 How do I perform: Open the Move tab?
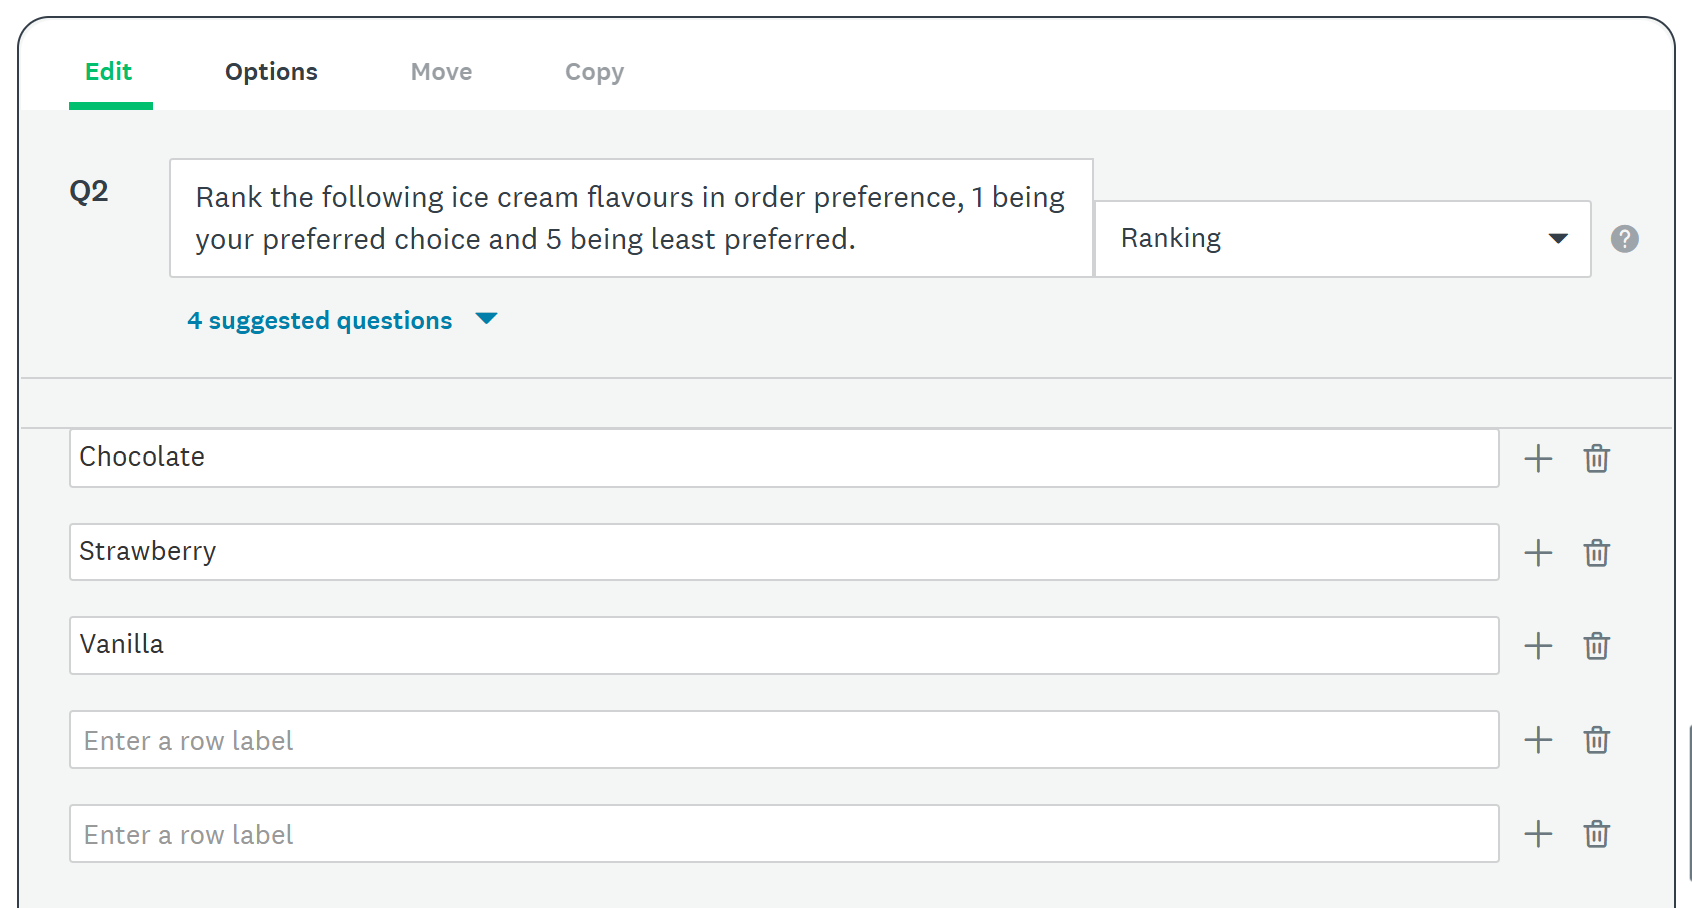coord(441,72)
